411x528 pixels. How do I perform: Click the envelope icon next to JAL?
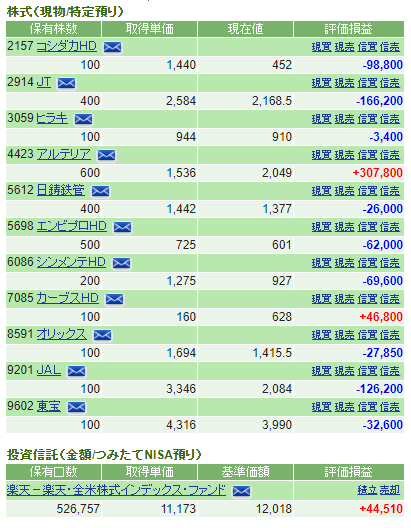(76, 371)
